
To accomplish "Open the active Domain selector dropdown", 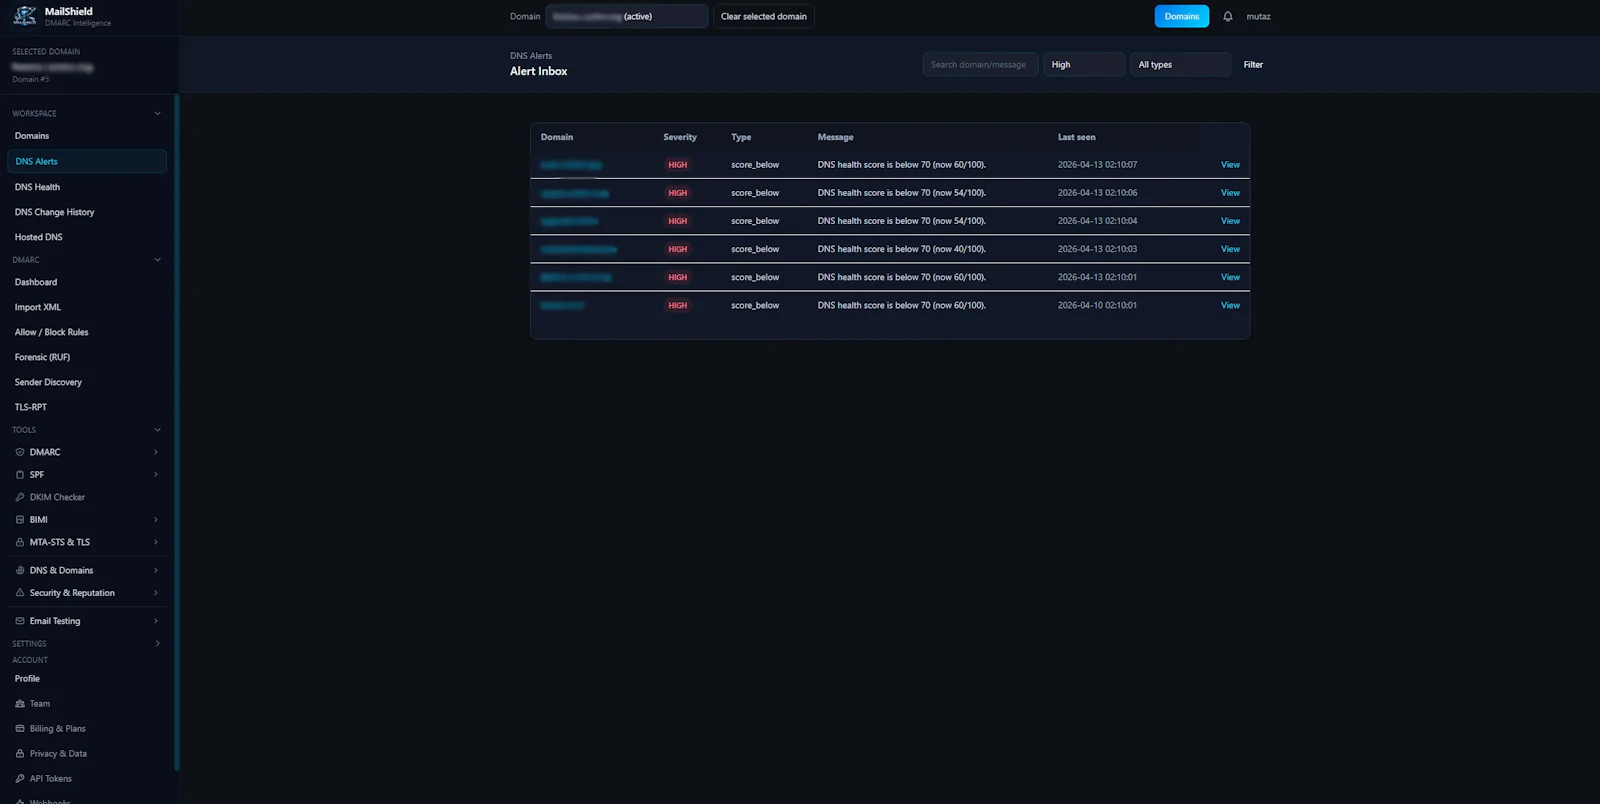I will click(627, 16).
